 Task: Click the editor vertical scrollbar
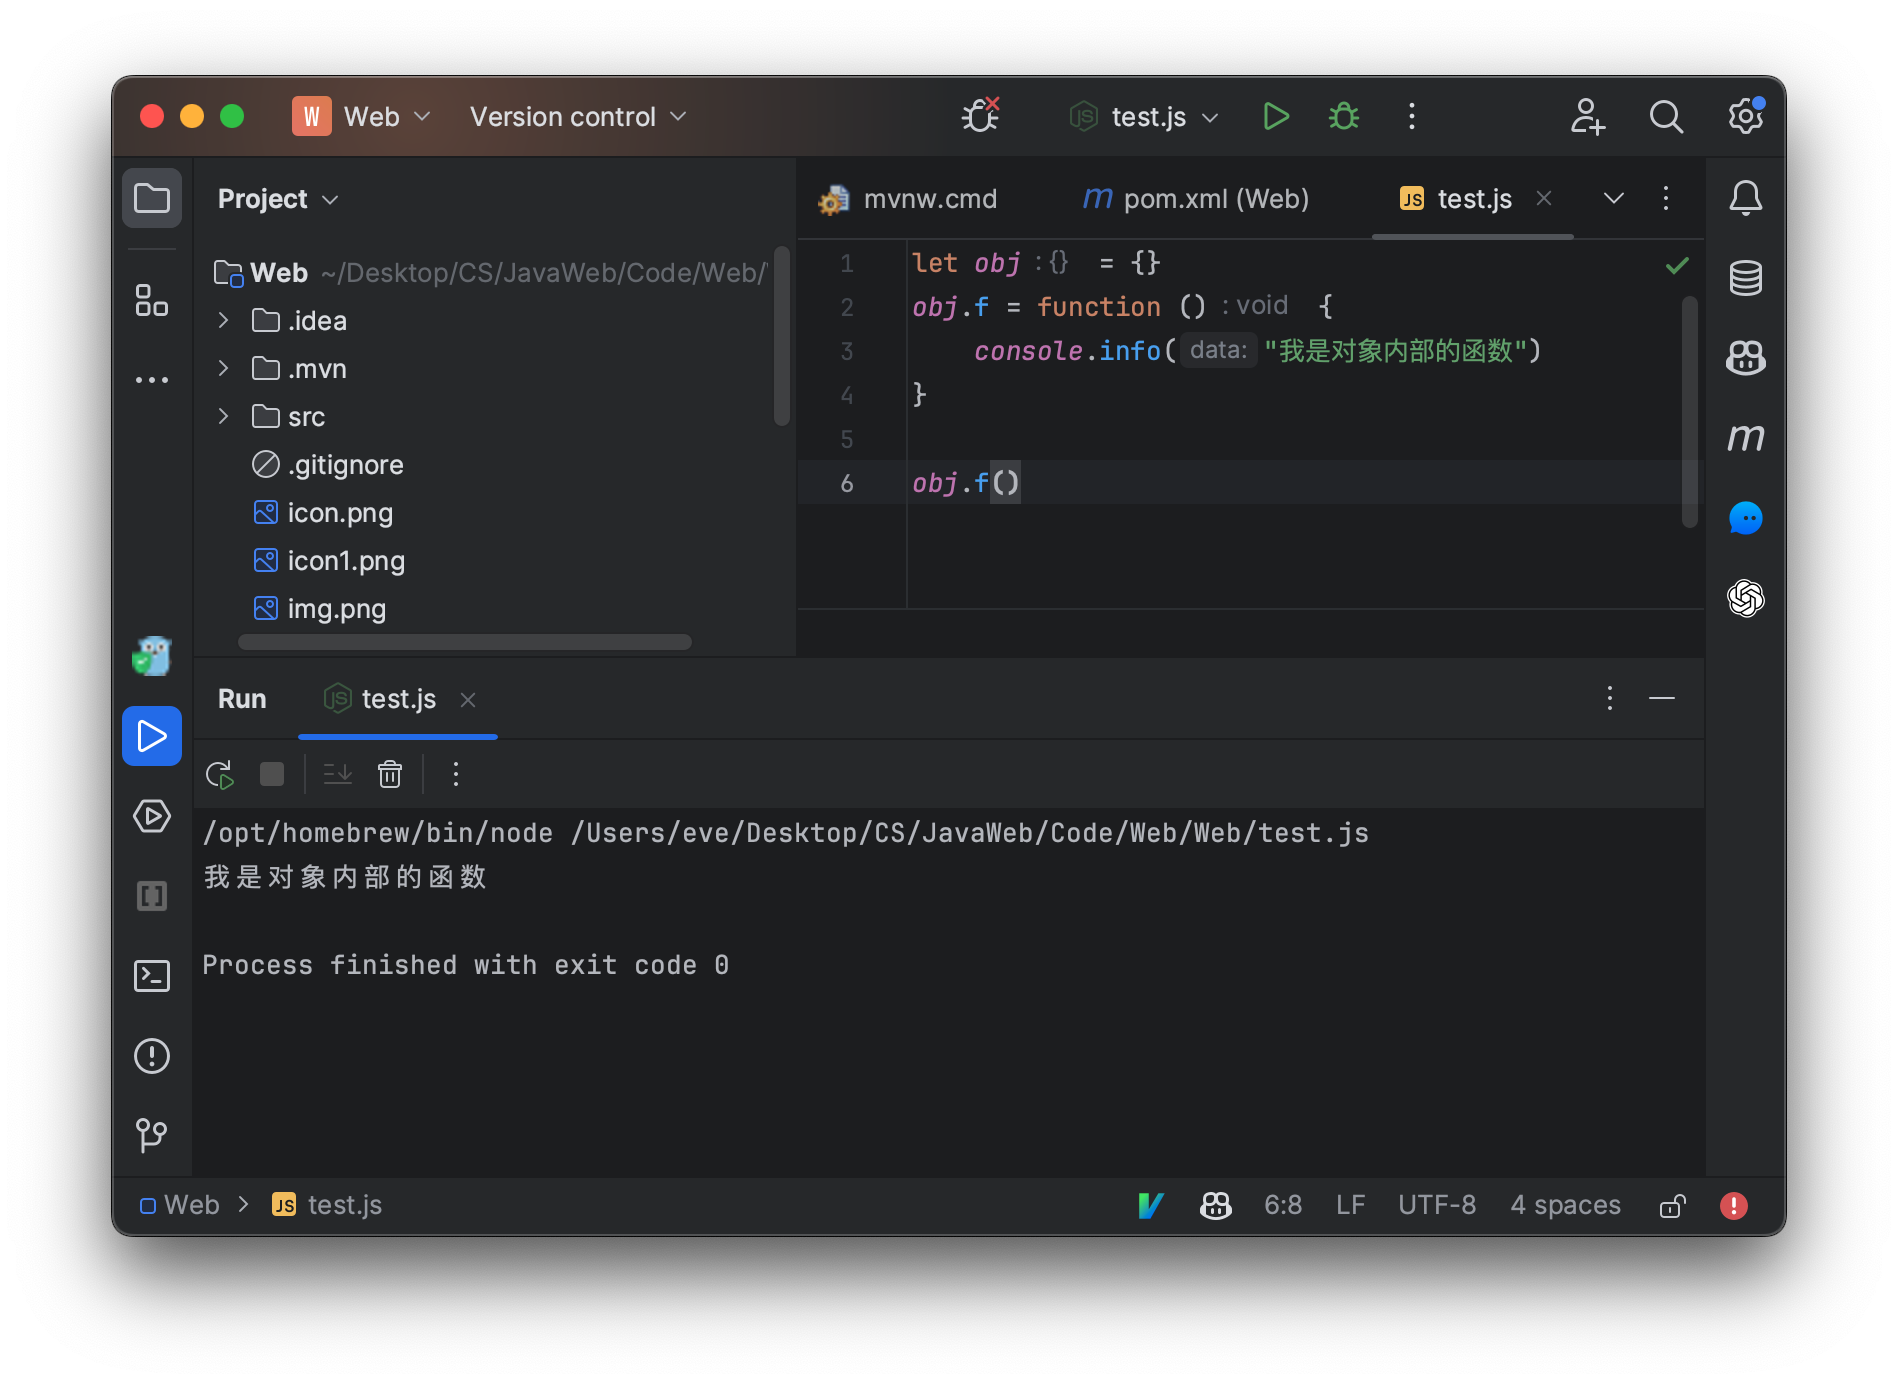(1690, 412)
